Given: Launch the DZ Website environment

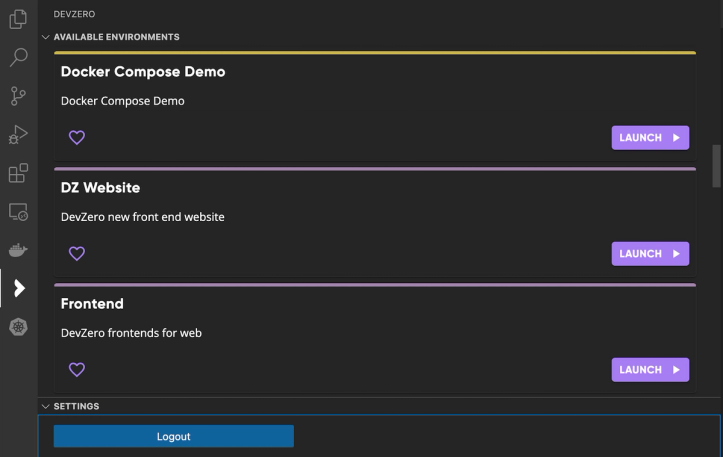Looking at the screenshot, I should click(650, 254).
